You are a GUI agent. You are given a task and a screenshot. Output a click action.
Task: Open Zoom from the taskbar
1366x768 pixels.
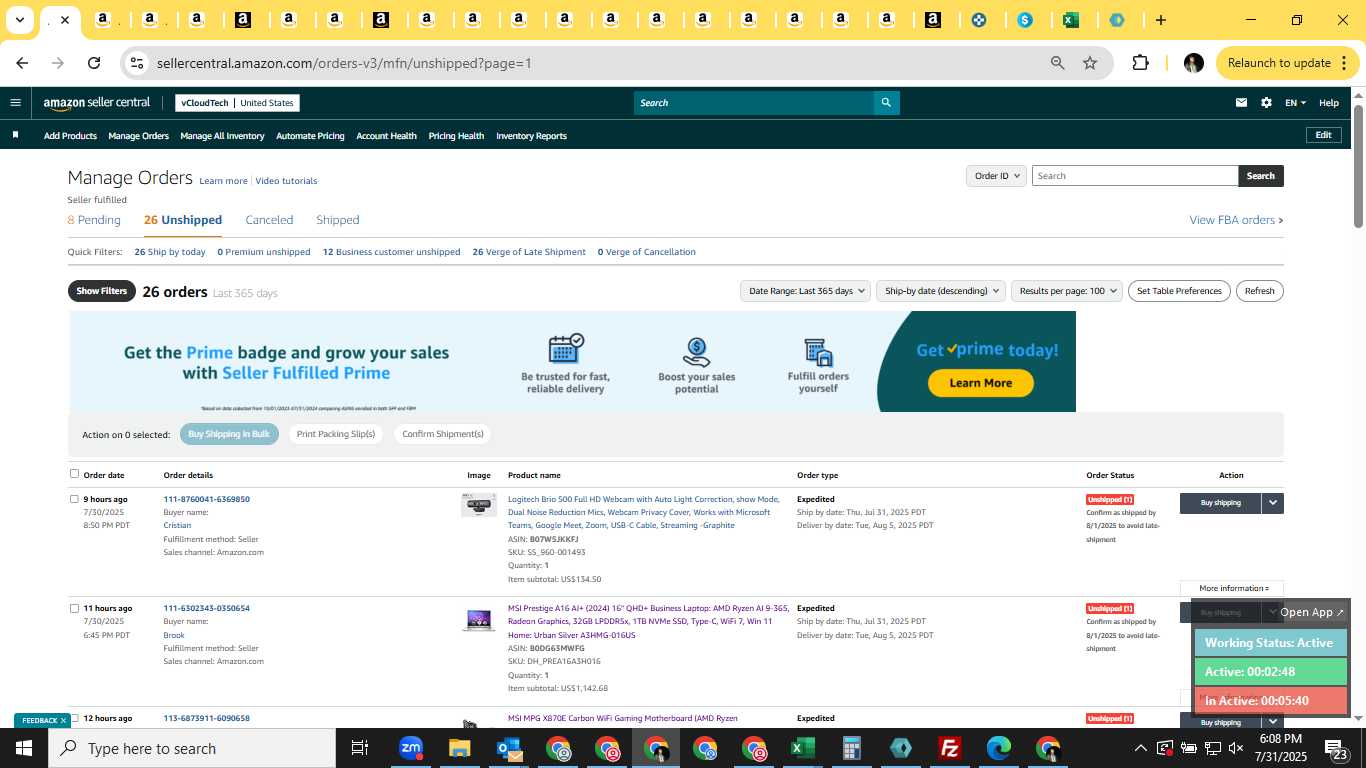click(410, 748)
